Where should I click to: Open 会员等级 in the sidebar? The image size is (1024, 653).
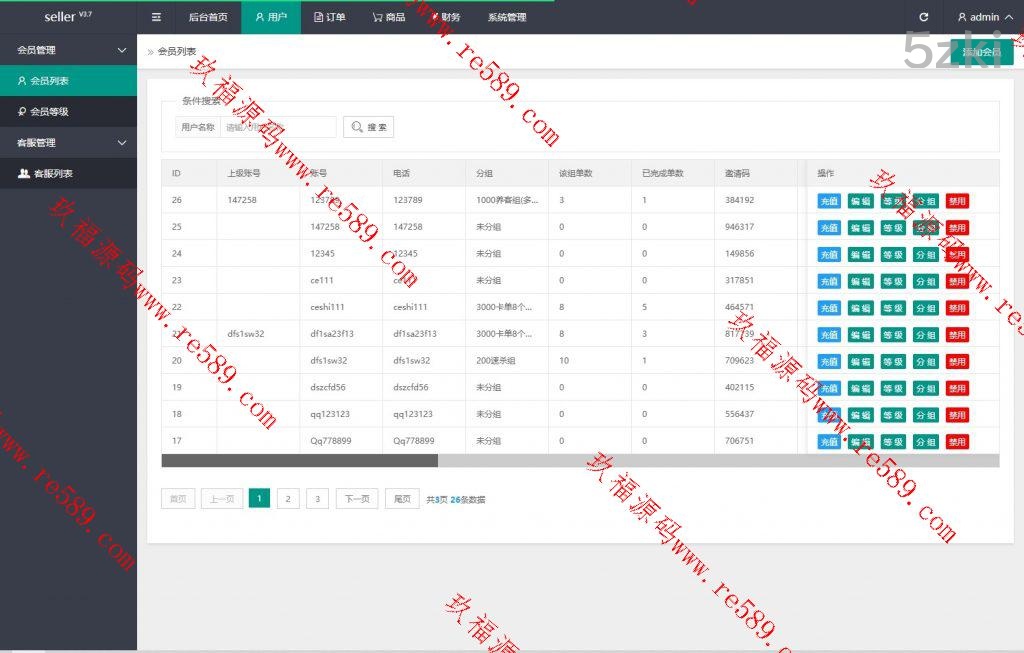pyautogui.click(x=49, y=112)
